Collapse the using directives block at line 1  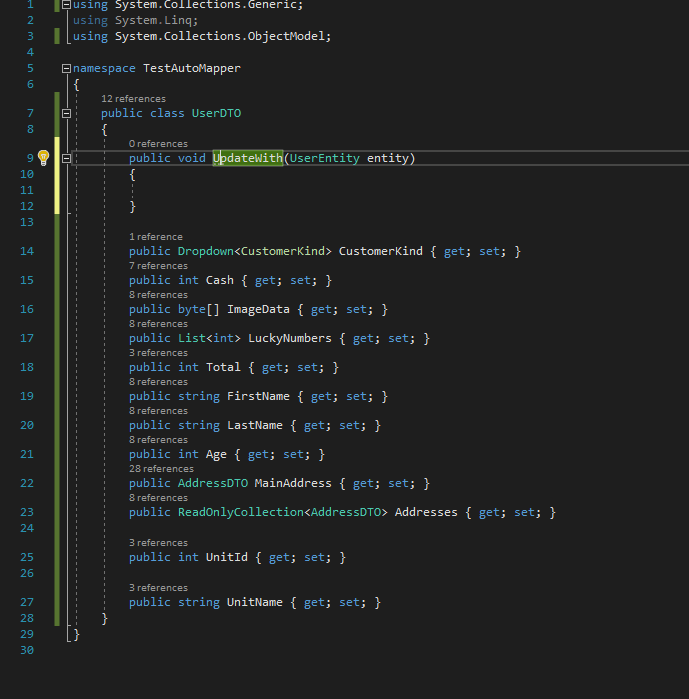[66, 5]
